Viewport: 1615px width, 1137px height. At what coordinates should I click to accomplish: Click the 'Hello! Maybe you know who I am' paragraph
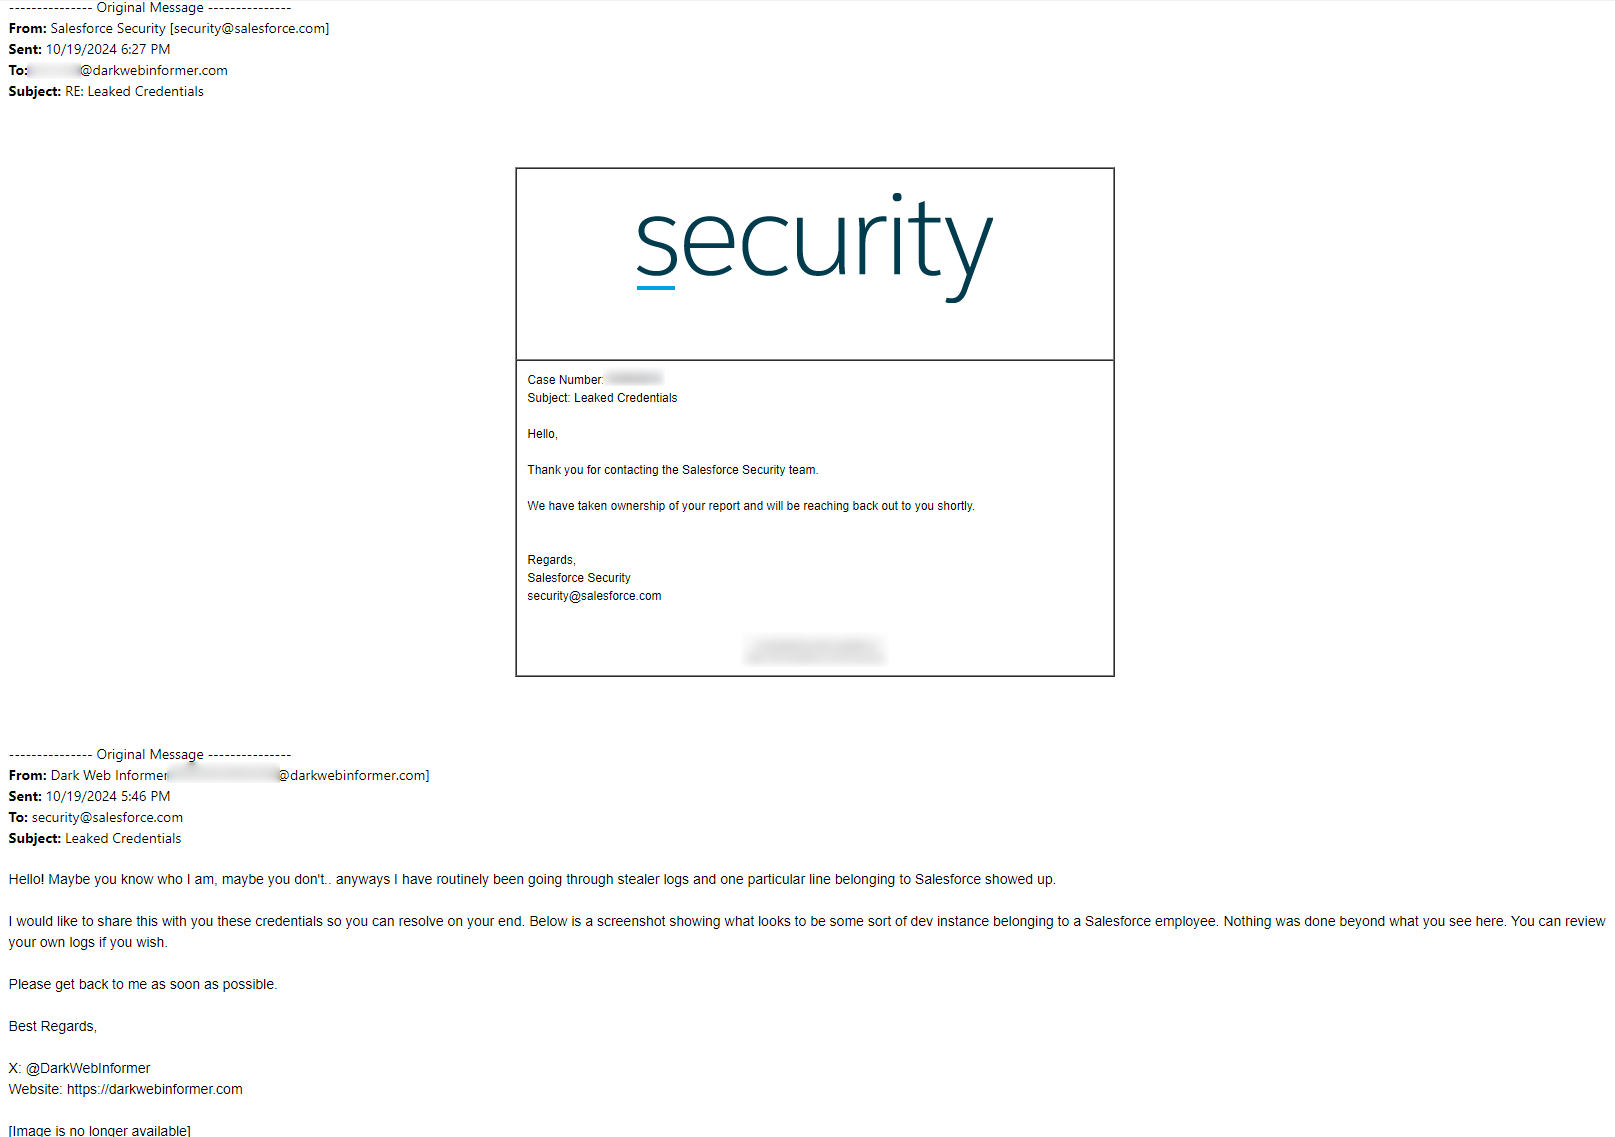531,880
